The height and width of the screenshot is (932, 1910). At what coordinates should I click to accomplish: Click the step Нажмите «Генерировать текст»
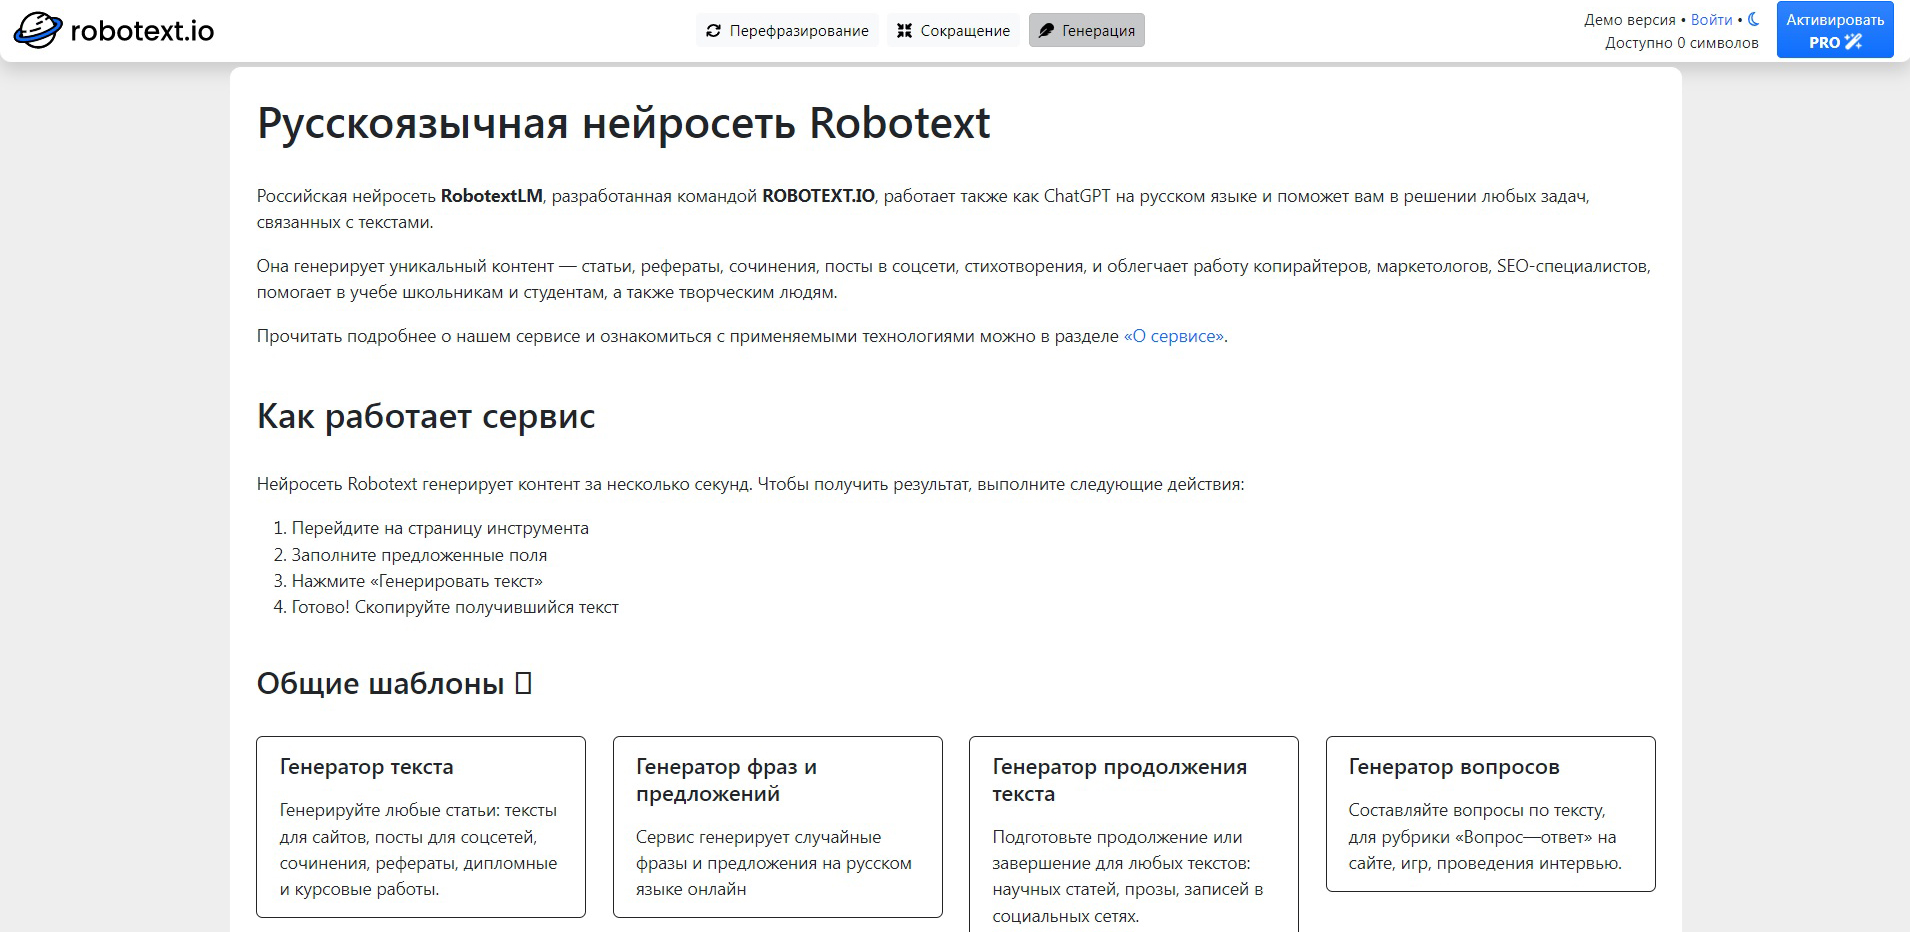coord(417,581)
